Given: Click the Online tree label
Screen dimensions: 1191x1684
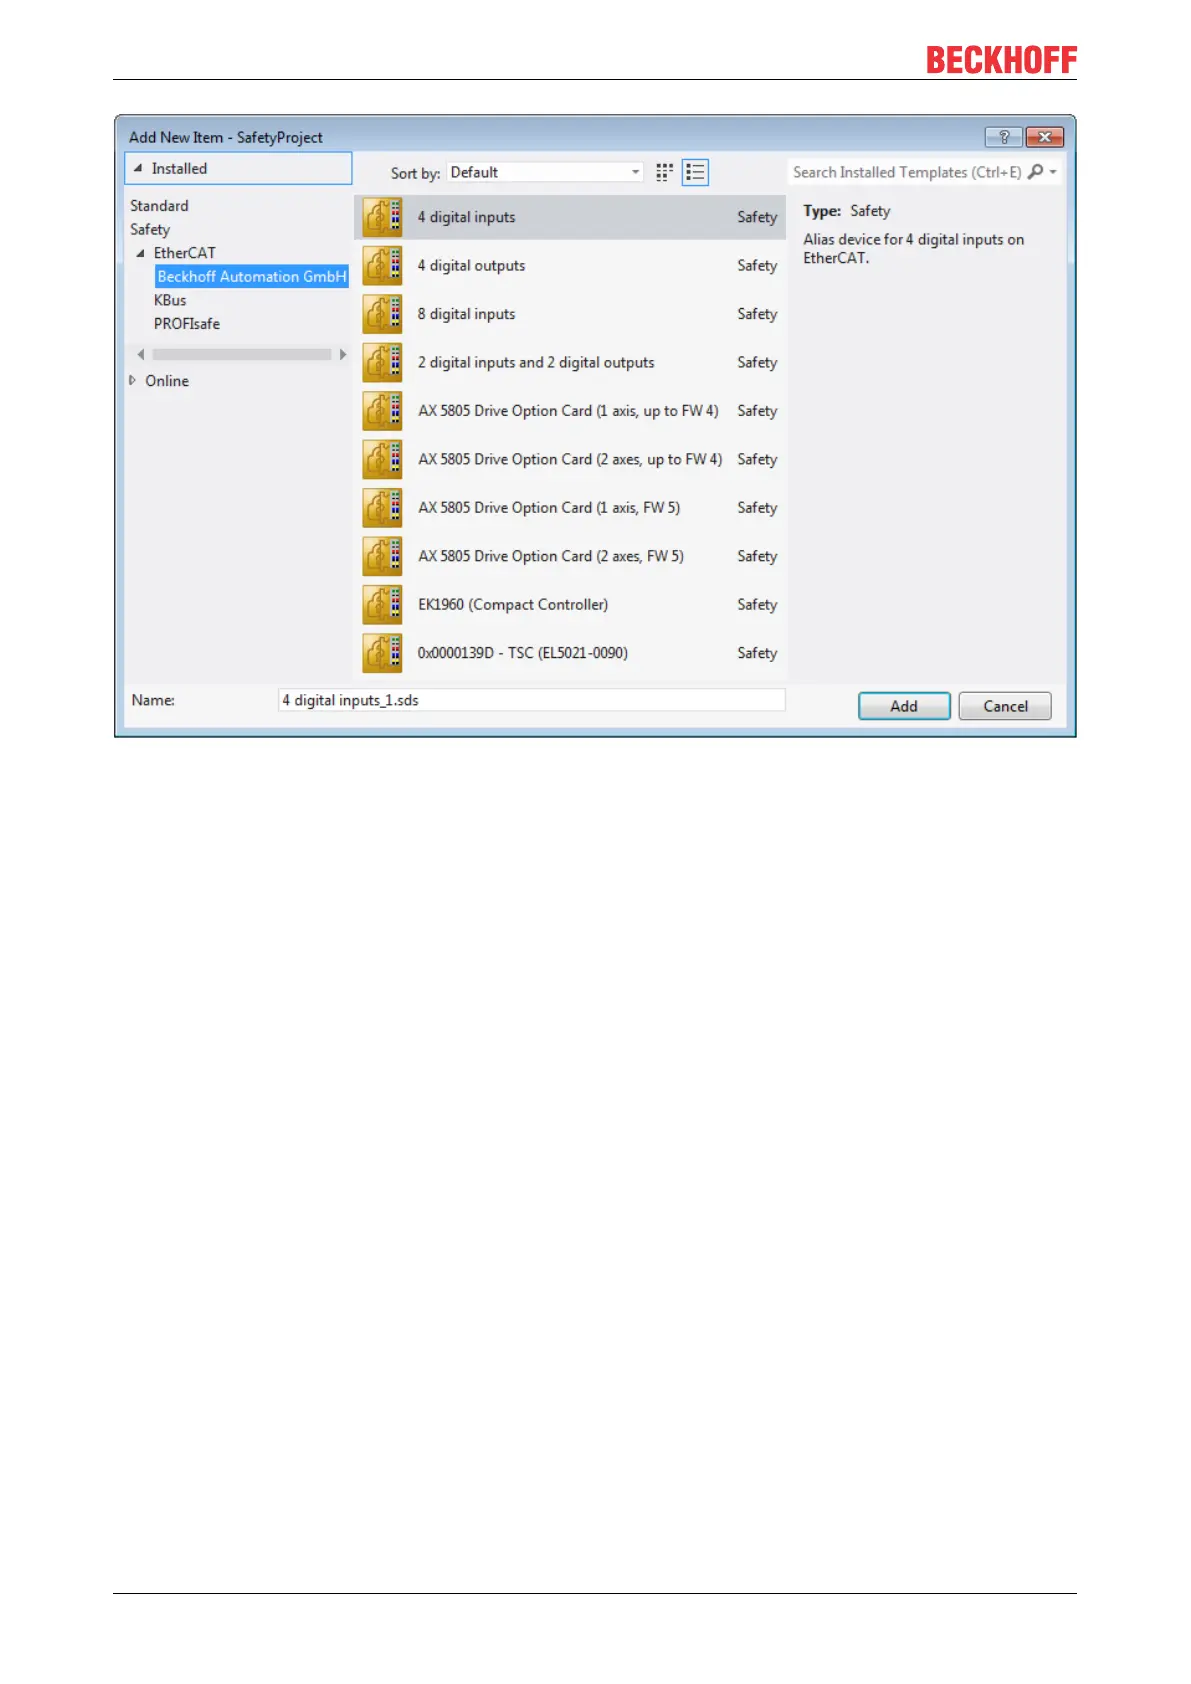Looking at the screenshot, I should (x=167, y=381).
